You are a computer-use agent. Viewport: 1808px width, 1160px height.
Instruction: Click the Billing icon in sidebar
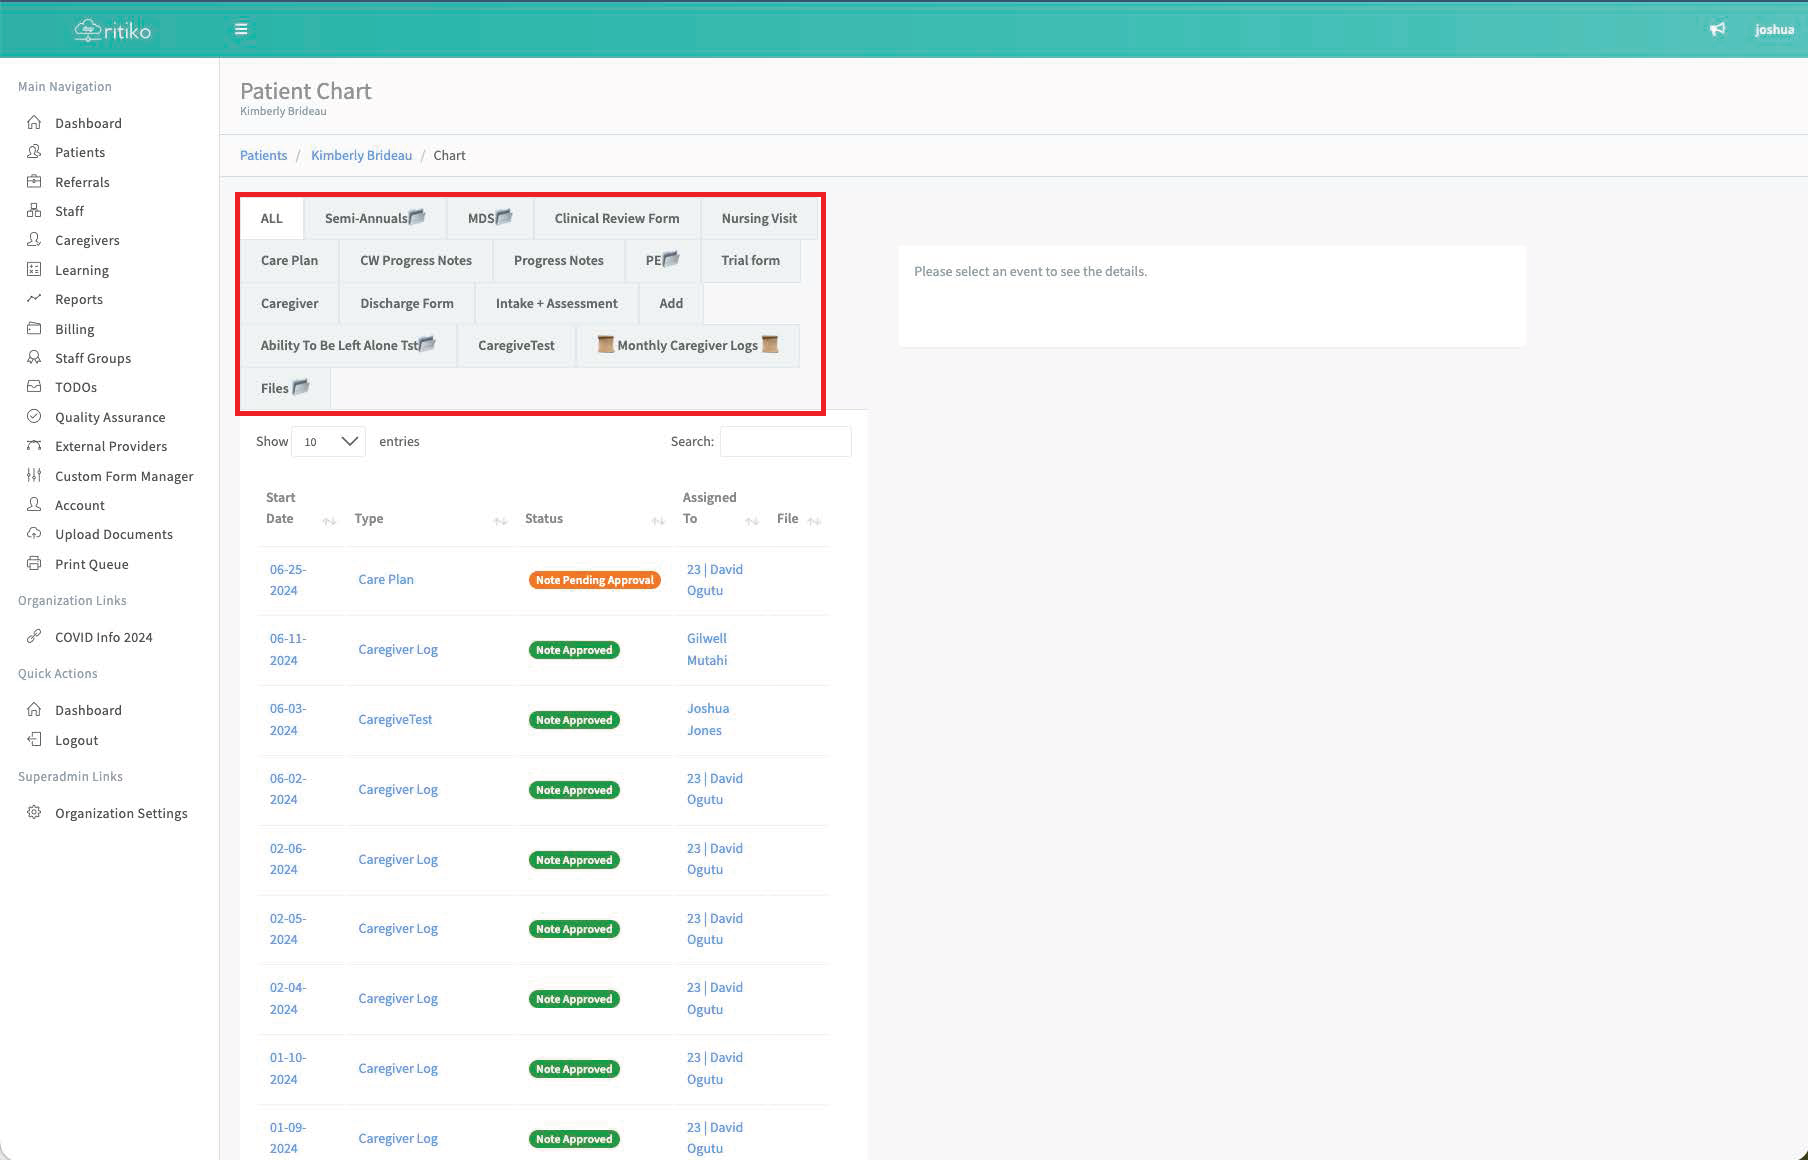[34, 328]
